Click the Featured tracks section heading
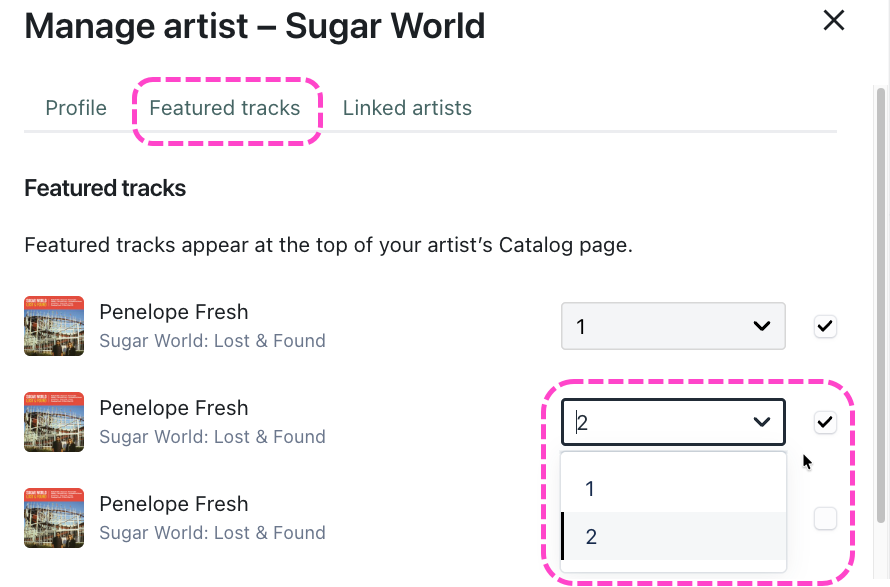 tap(105, 188)
